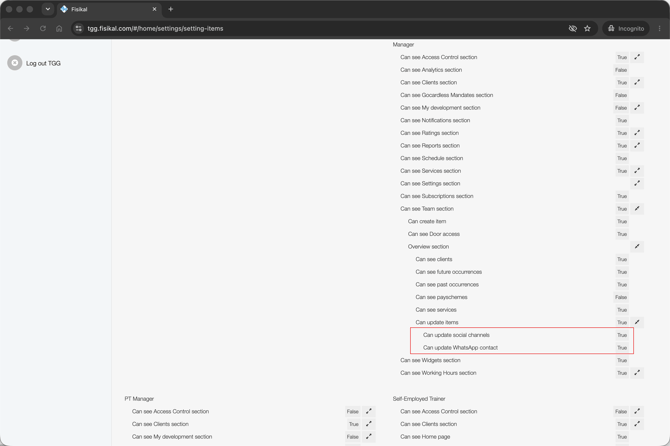
Task: Expand Self-Employed Trainer's Access Control icon
Action: coord(637,411)
